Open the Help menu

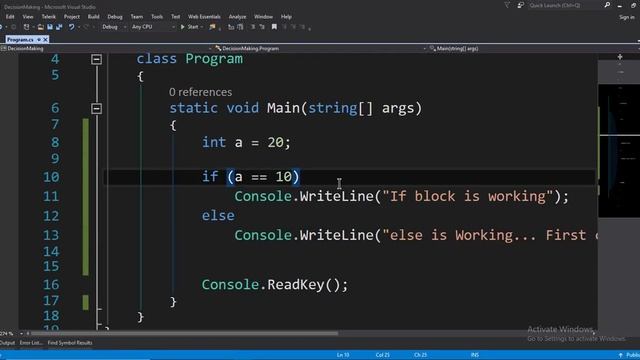tap(286, 17)
